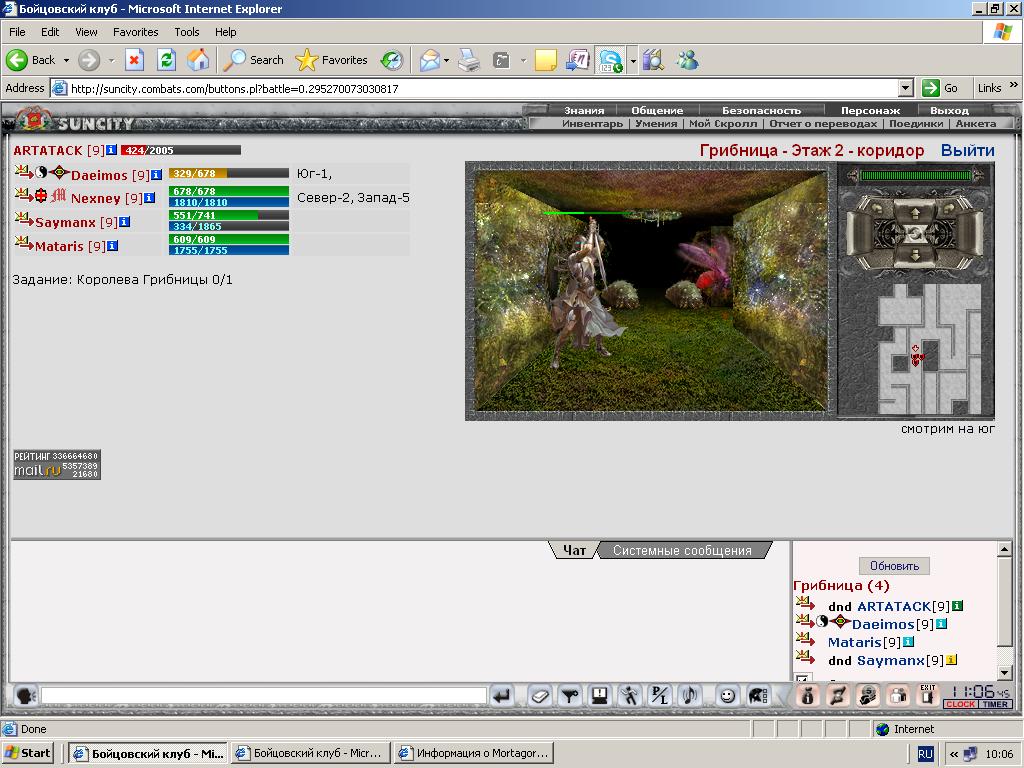Open info icon beside Saymanx in party list

pyautogui.click(x=125, y=221)
